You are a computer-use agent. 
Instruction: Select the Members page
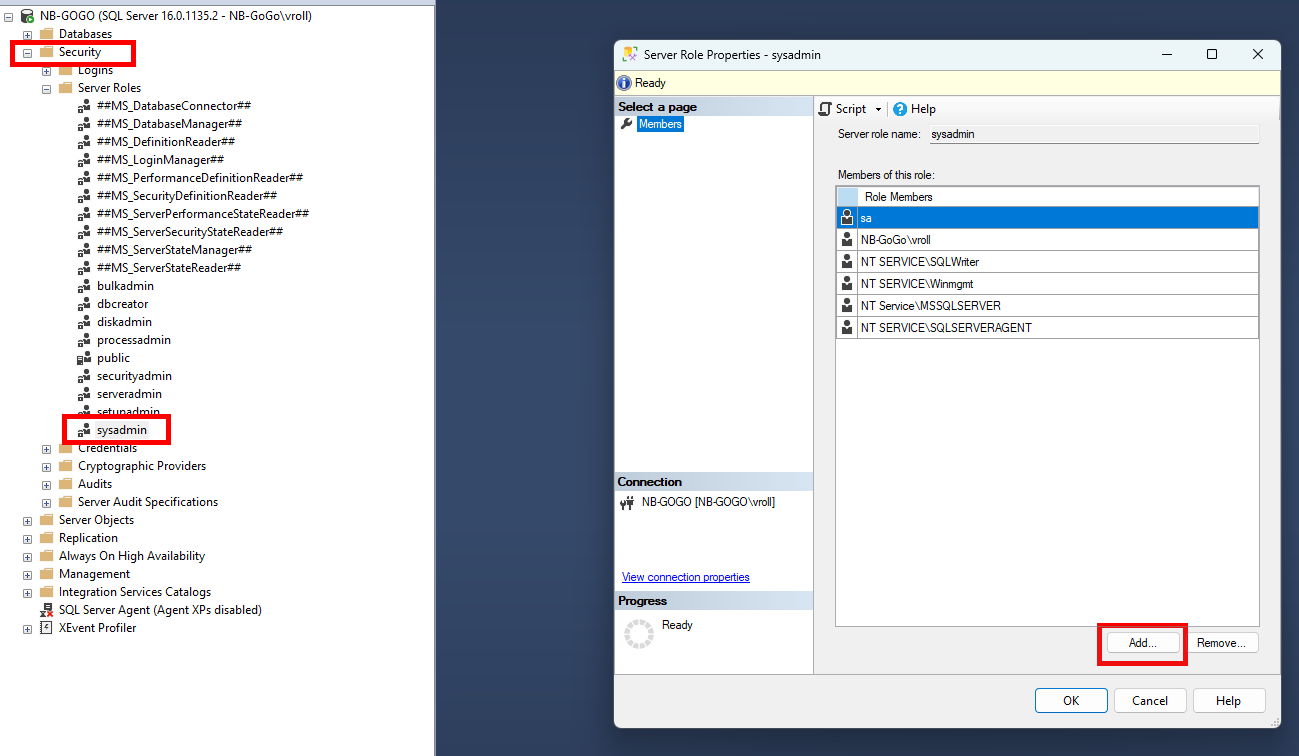coord(660,124)
